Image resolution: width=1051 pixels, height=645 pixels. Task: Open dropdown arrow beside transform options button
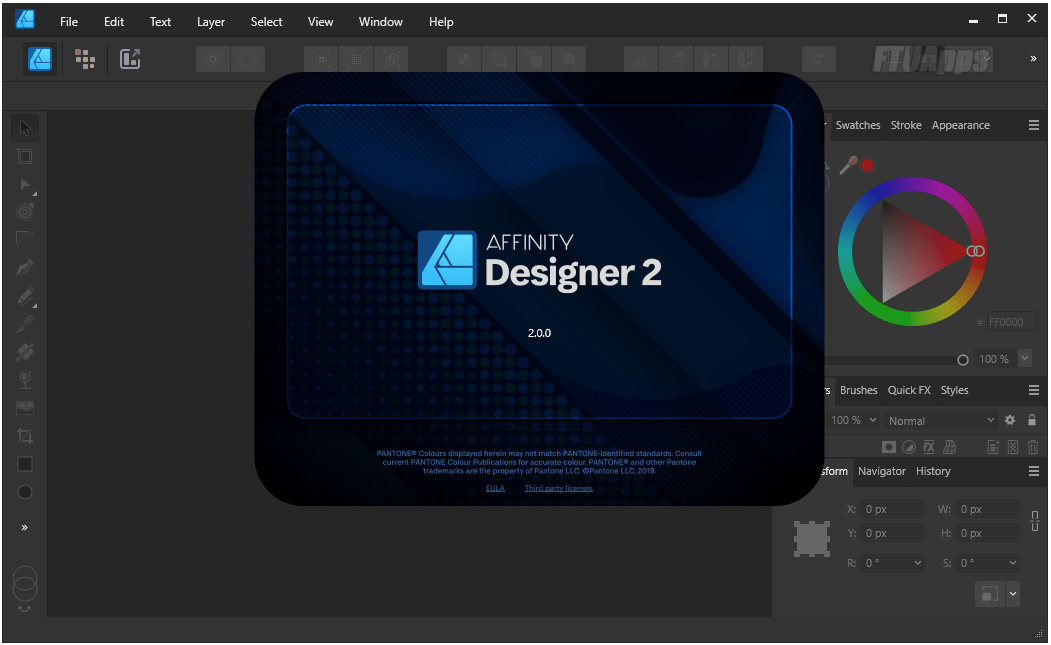[1013, 593]
